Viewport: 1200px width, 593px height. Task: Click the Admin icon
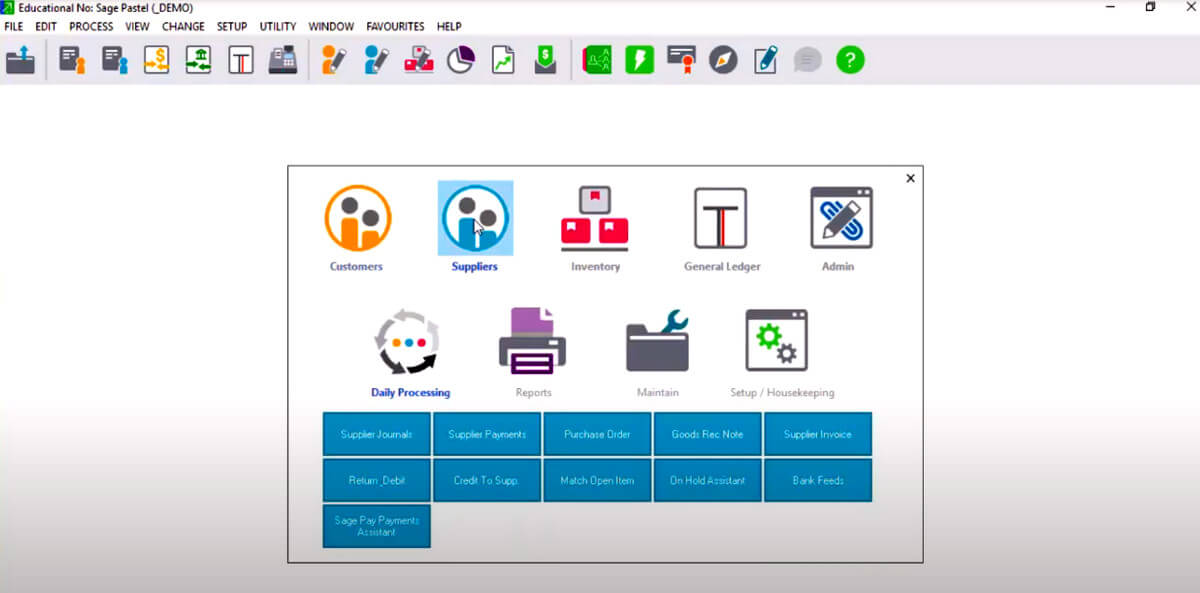(x=841, y=218)
